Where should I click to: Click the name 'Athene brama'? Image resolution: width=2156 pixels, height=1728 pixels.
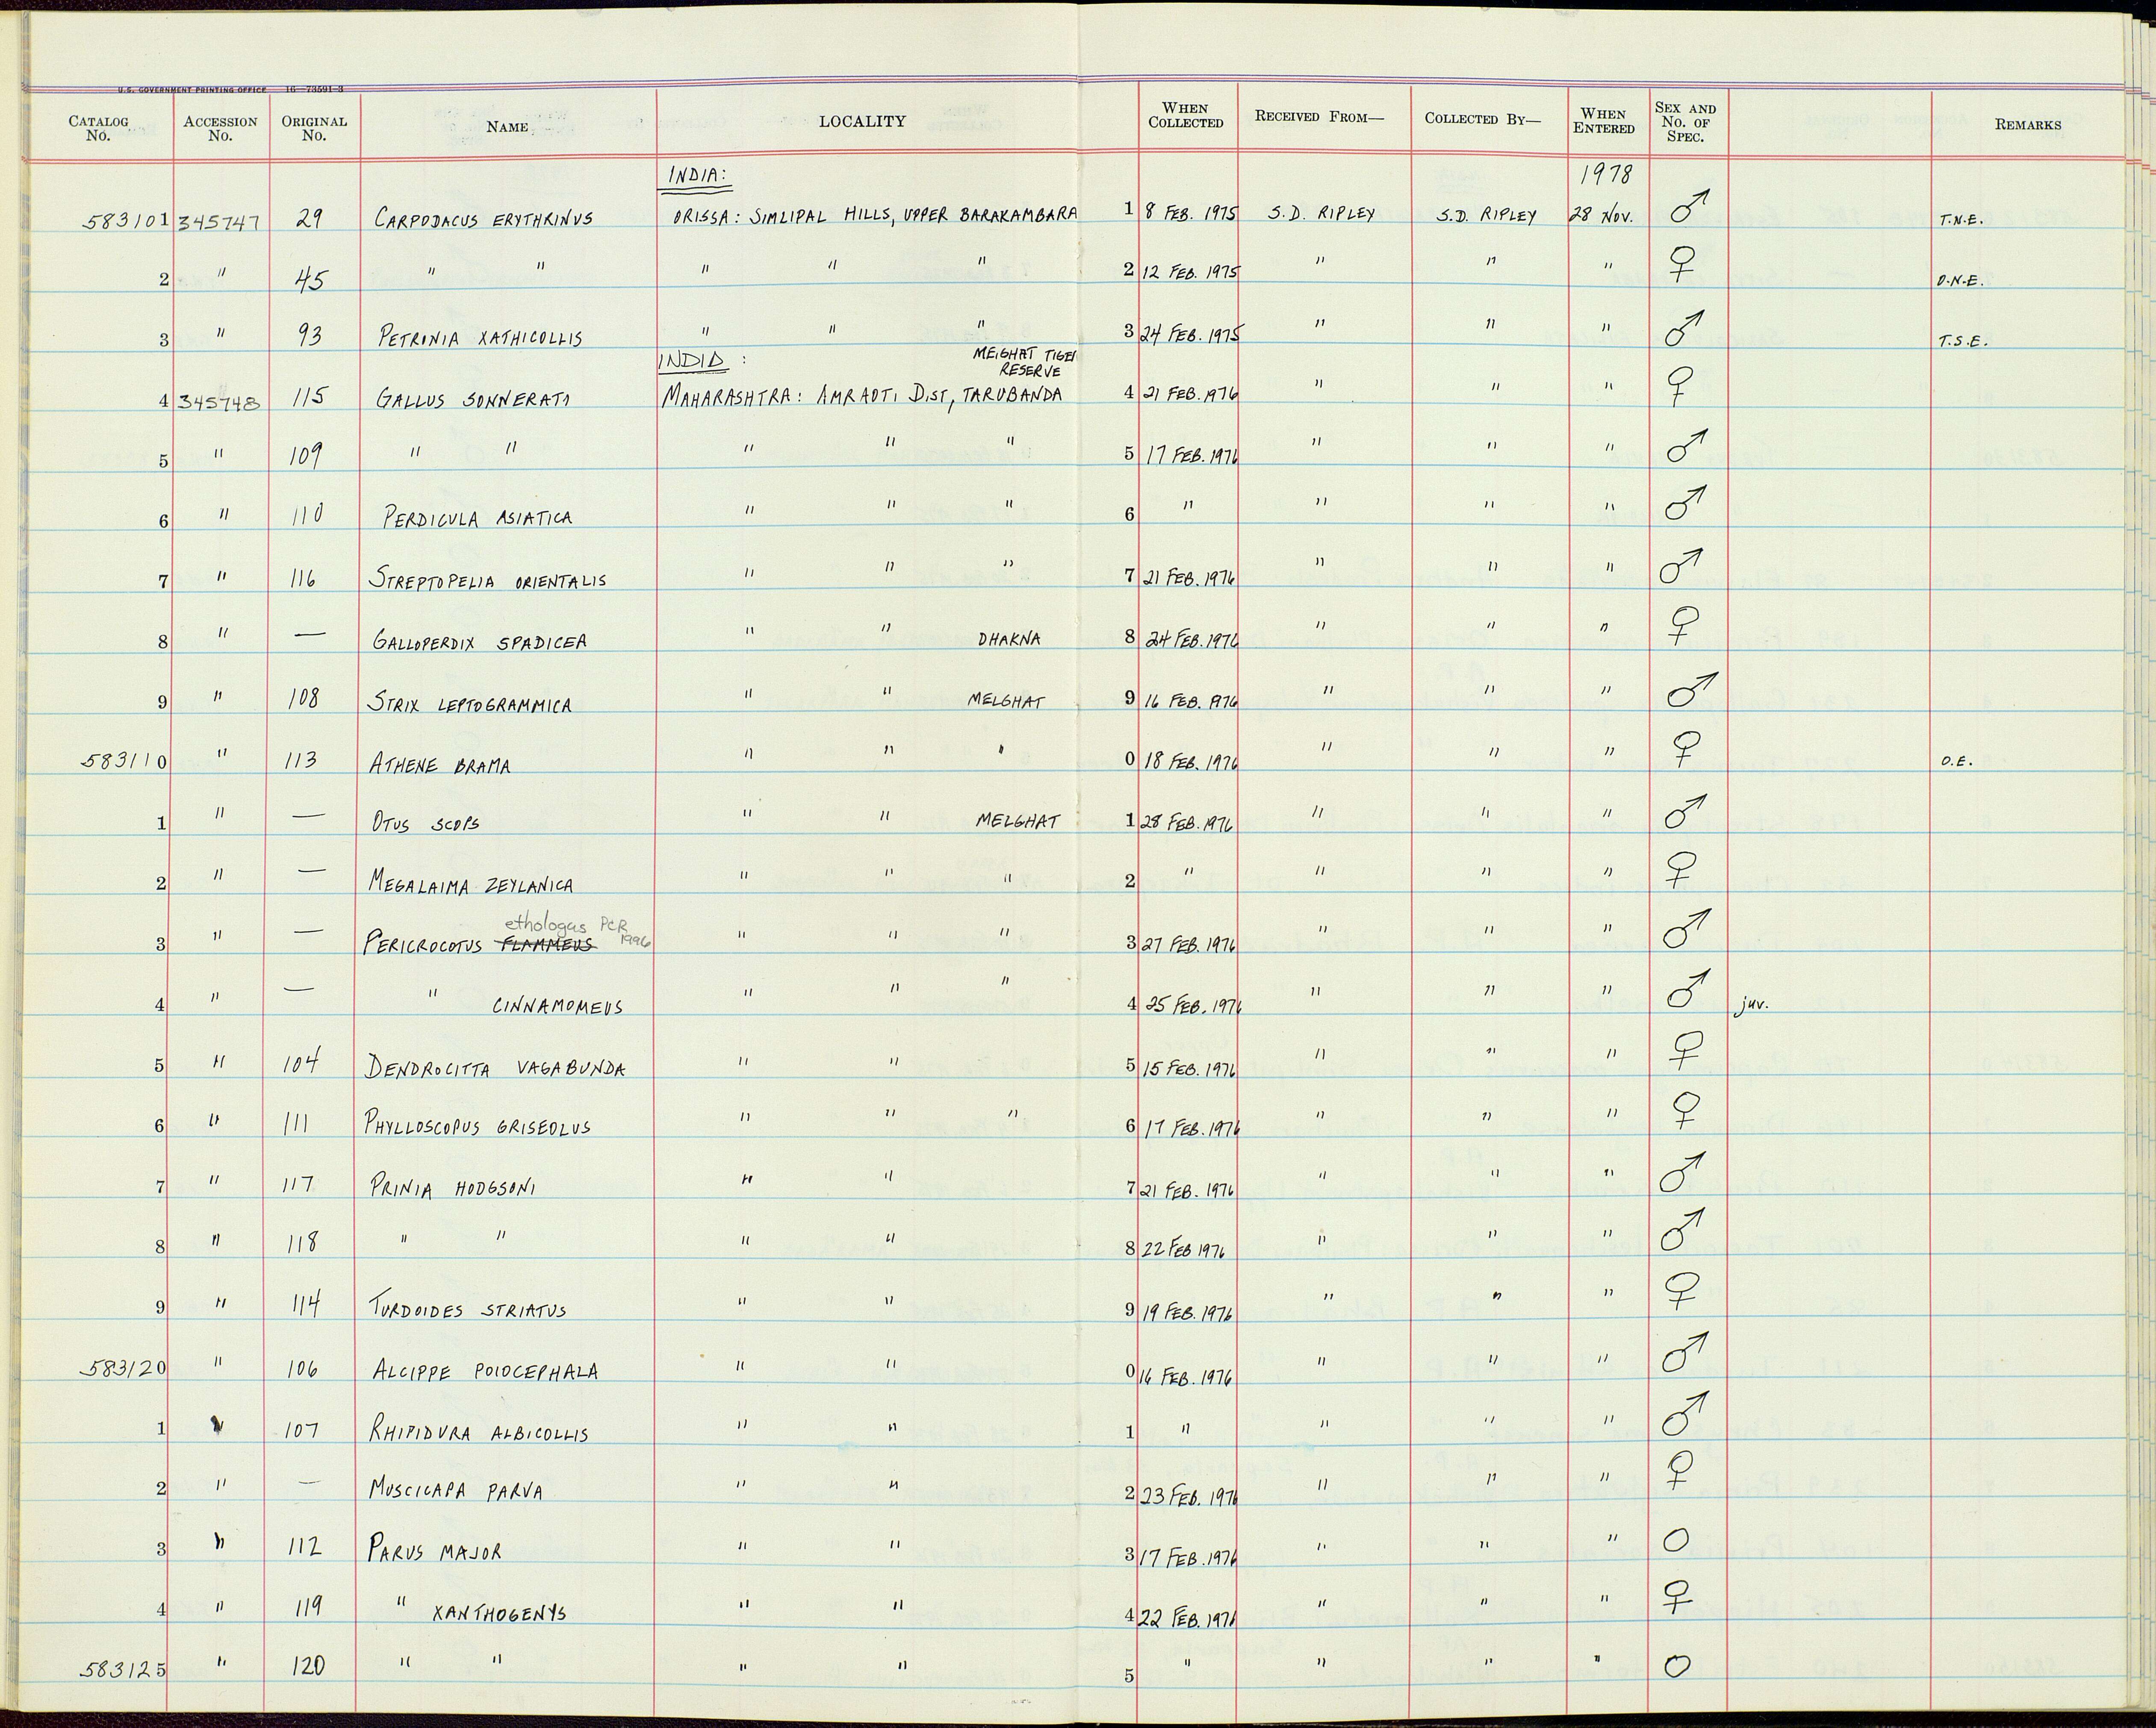(440, 766)
